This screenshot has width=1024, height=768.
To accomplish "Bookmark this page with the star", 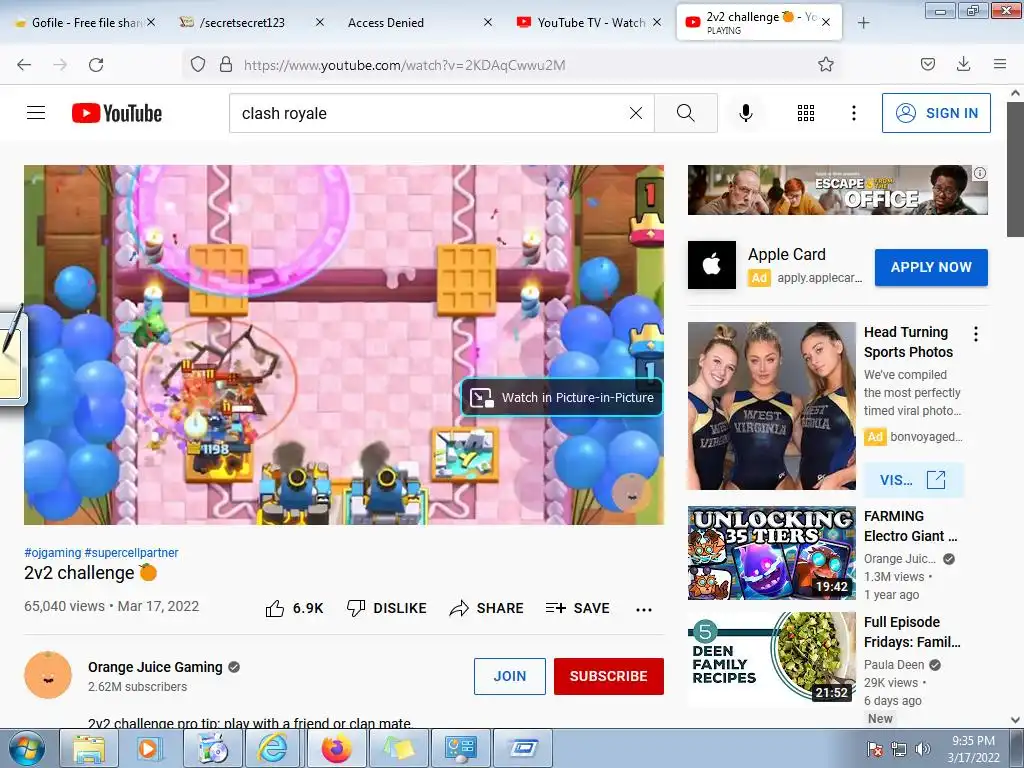I will click(x=826, y=65).
